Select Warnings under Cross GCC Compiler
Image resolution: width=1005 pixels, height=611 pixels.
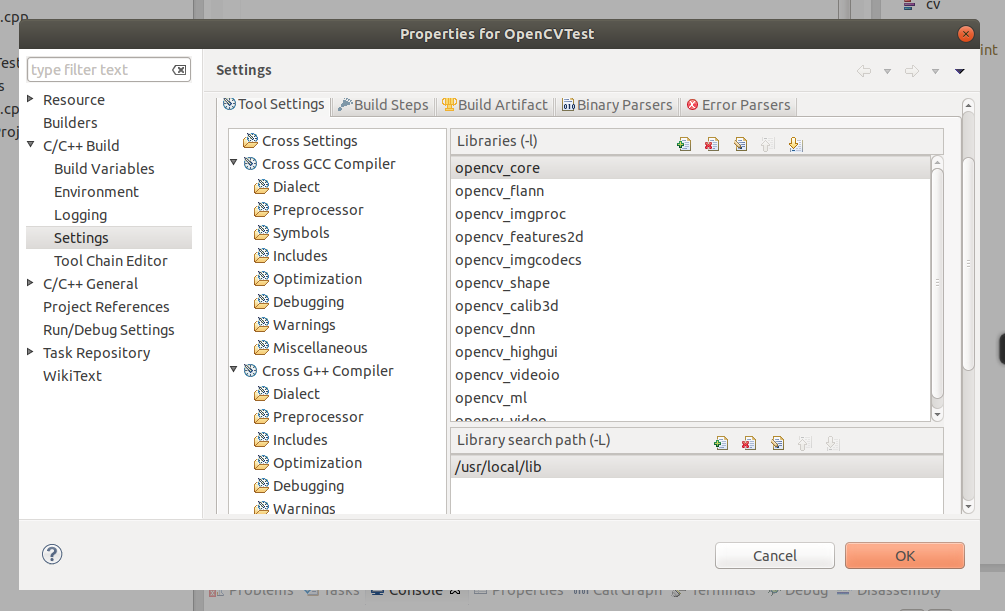pos(304,326)
